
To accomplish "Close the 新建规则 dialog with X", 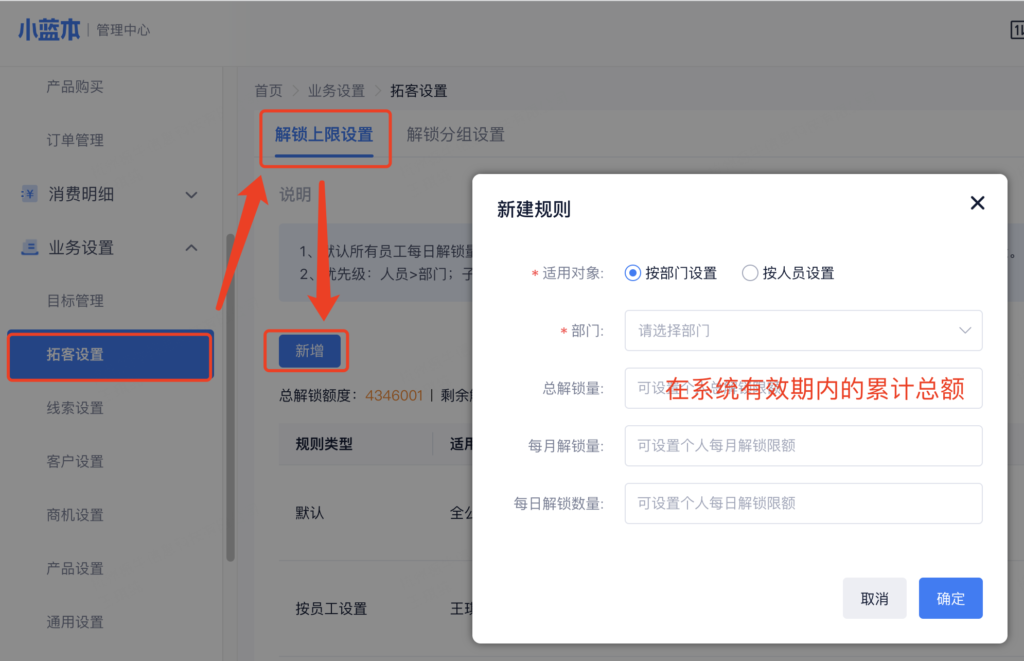I will point(977,203).
